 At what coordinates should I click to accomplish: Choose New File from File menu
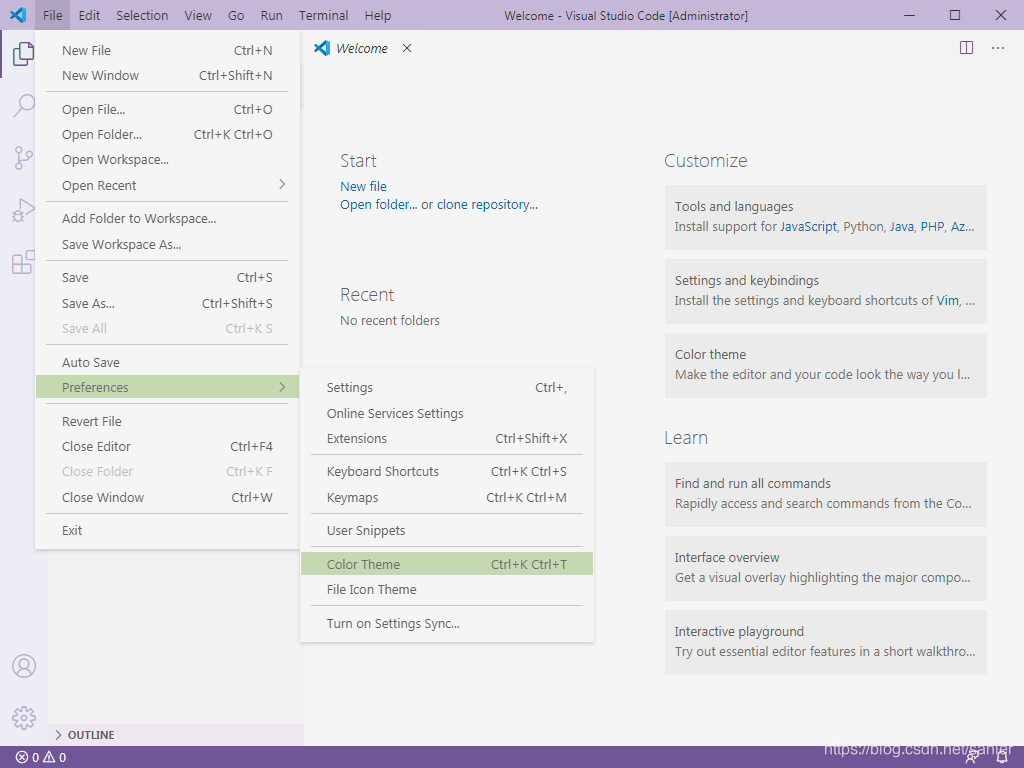167,50
